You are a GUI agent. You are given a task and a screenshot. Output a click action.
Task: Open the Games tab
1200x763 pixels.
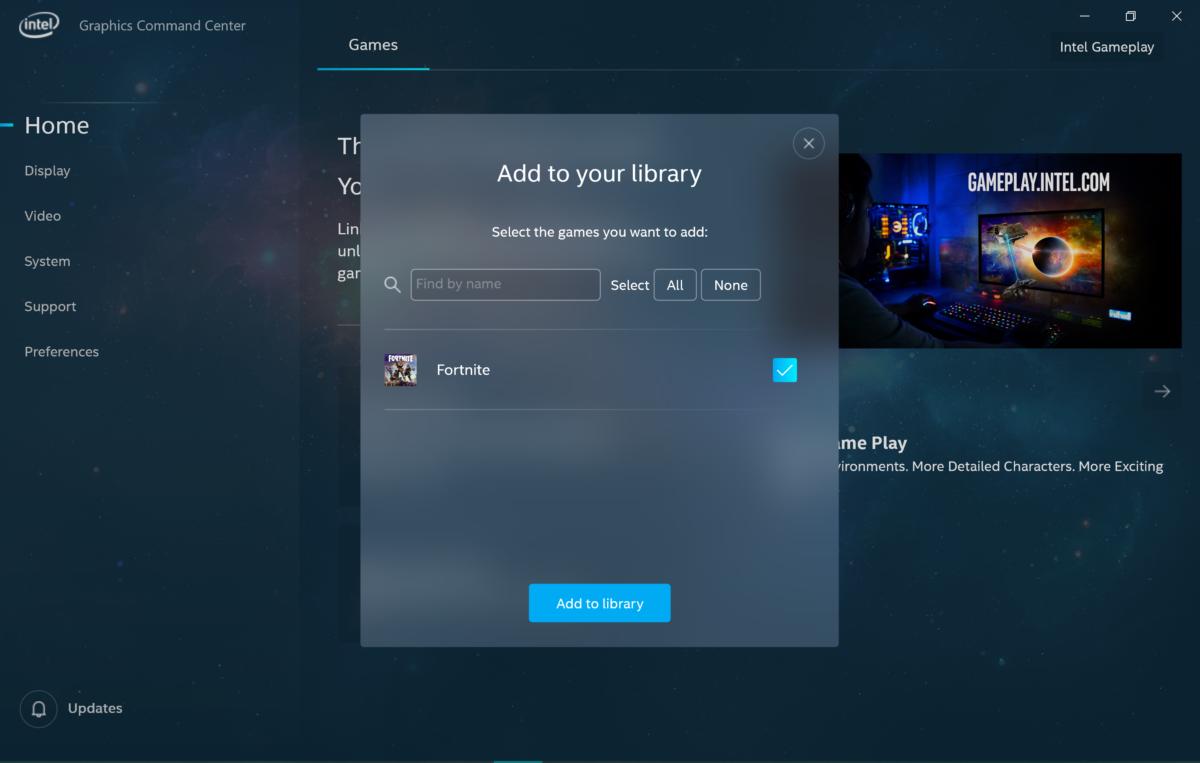coord(373,45)
